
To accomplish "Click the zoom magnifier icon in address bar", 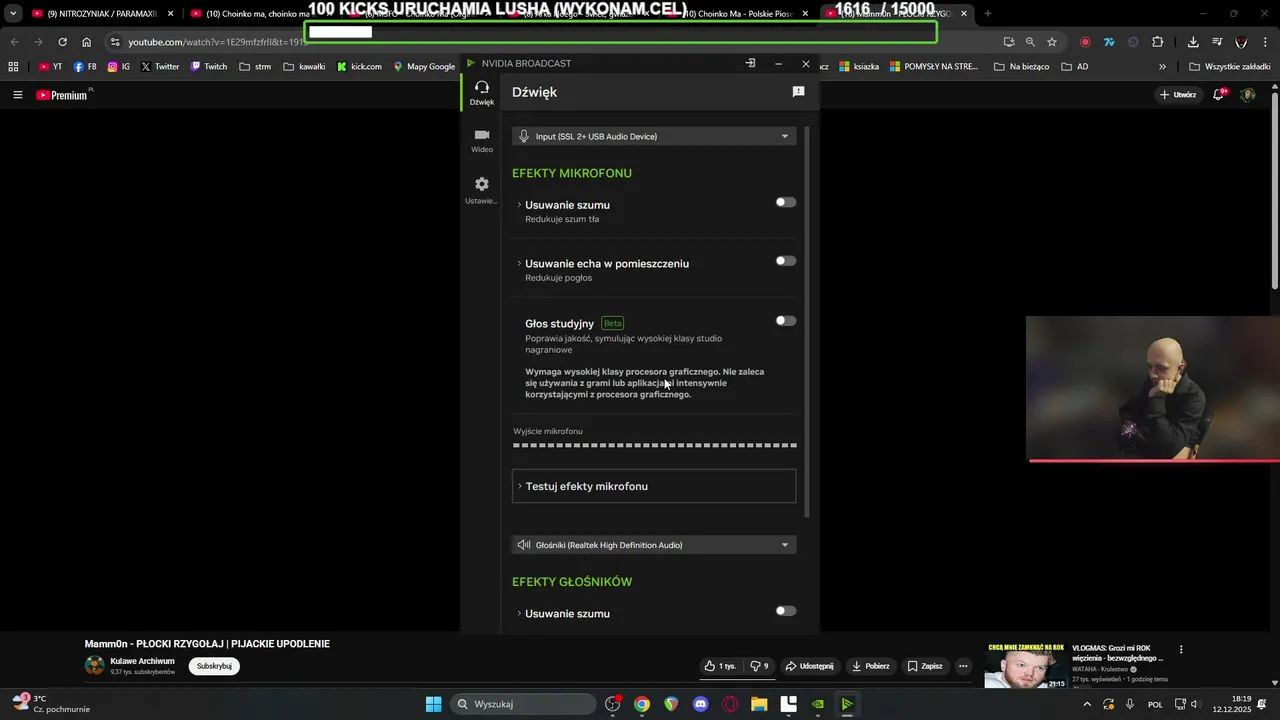I will point(1030,42).
